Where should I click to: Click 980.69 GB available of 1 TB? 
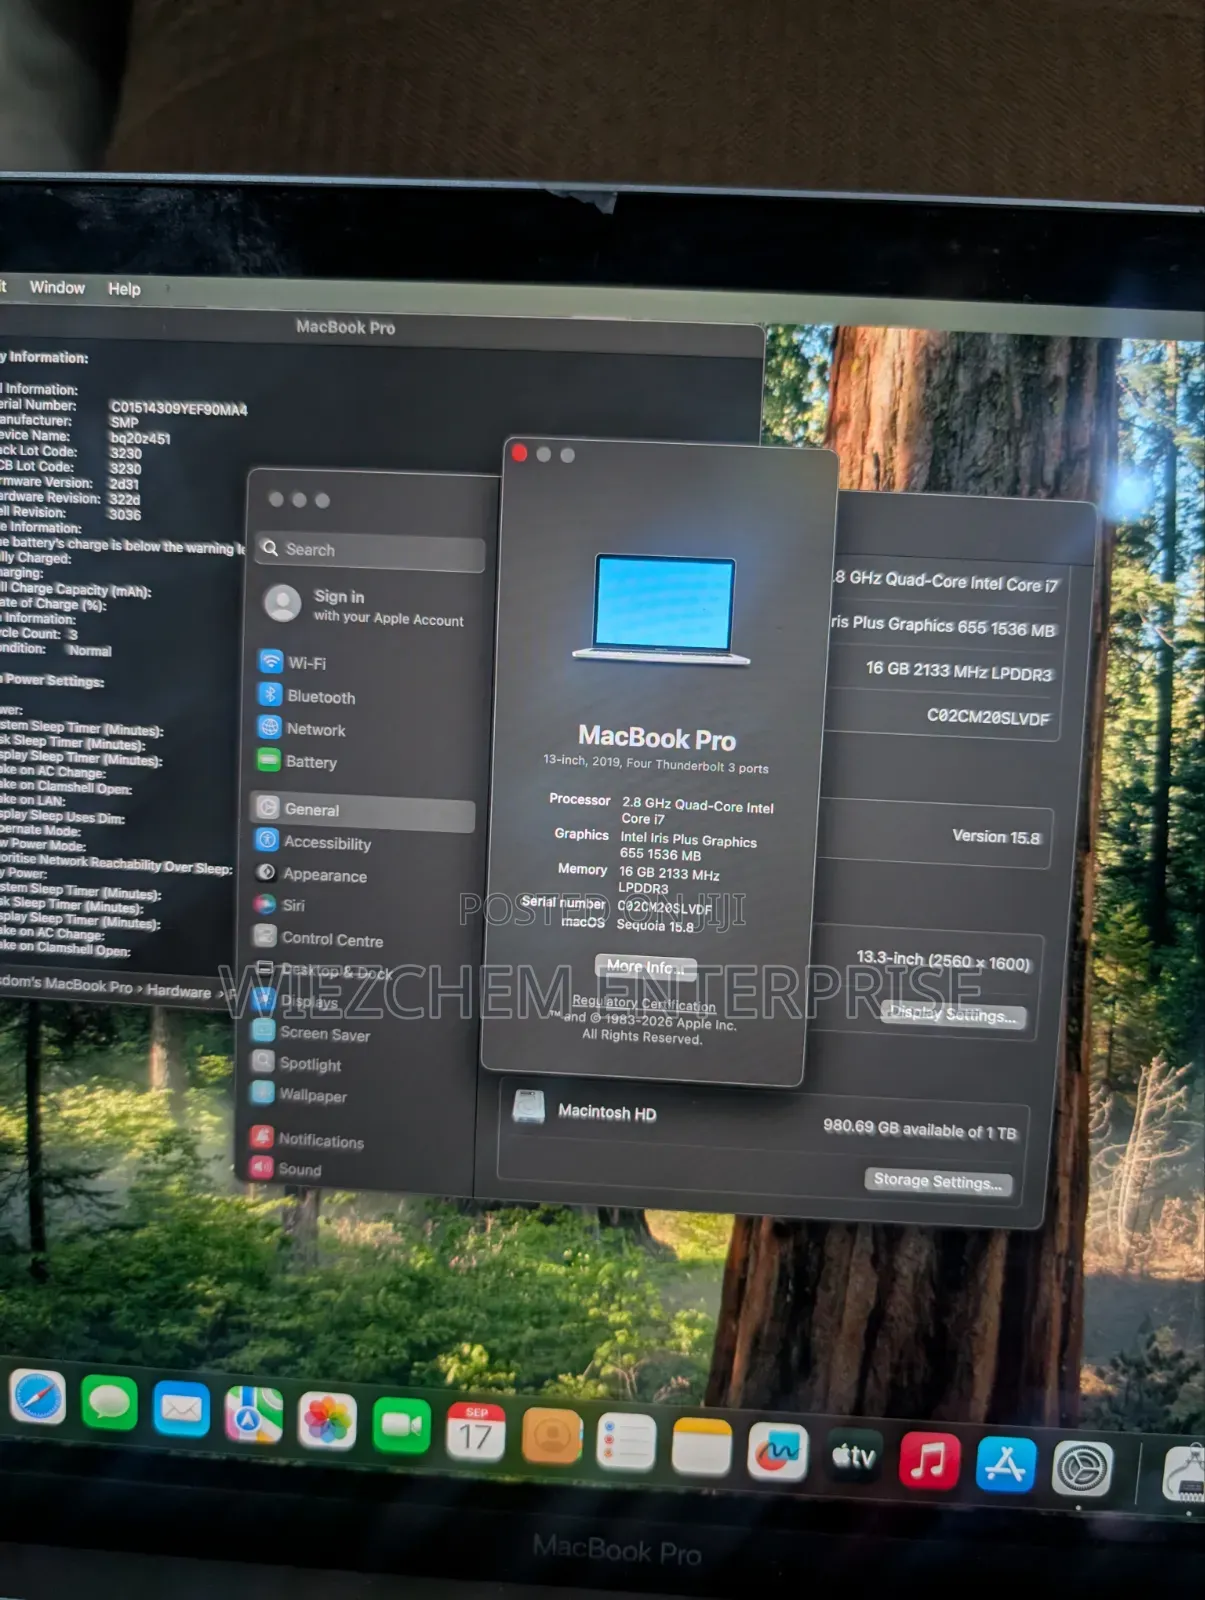pos(920,1129)
